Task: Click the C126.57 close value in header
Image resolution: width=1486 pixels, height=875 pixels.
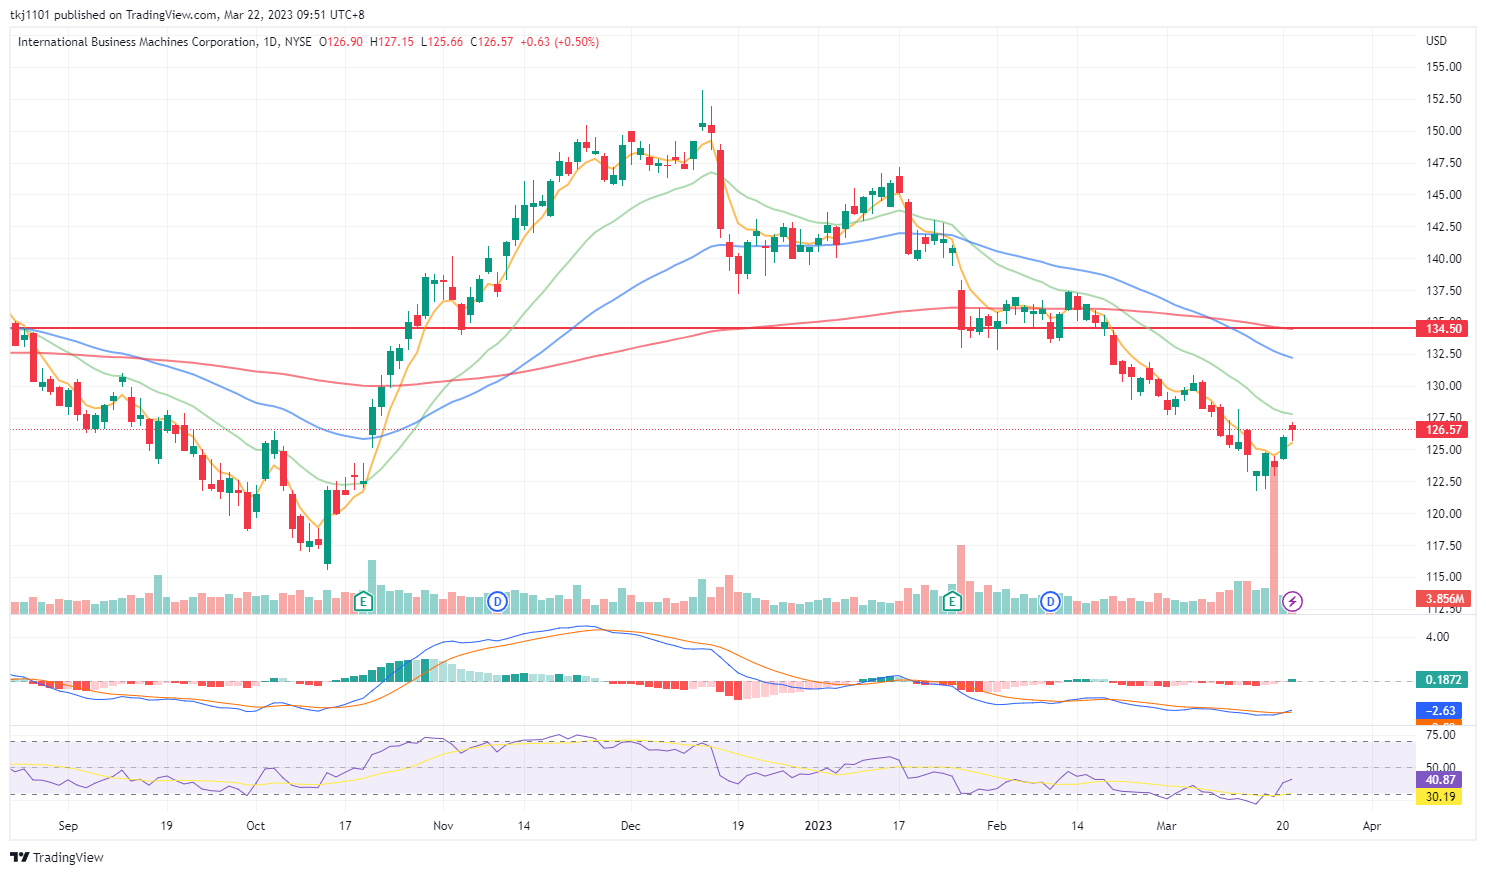Action: [x=491, y=42]
